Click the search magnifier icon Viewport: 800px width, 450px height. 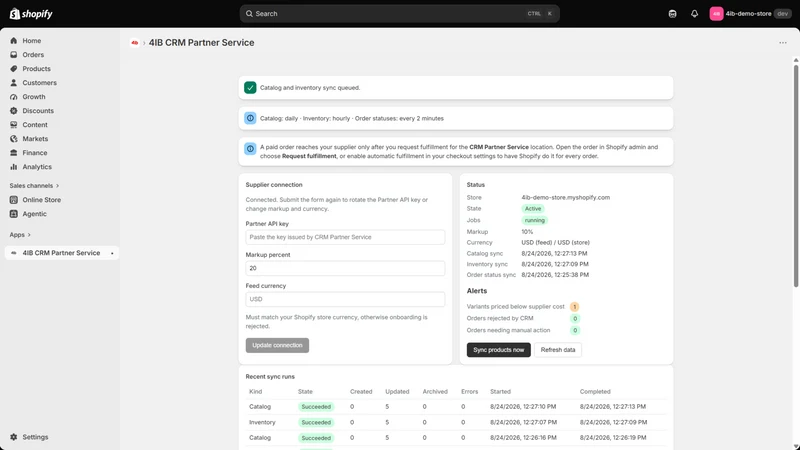249,14
